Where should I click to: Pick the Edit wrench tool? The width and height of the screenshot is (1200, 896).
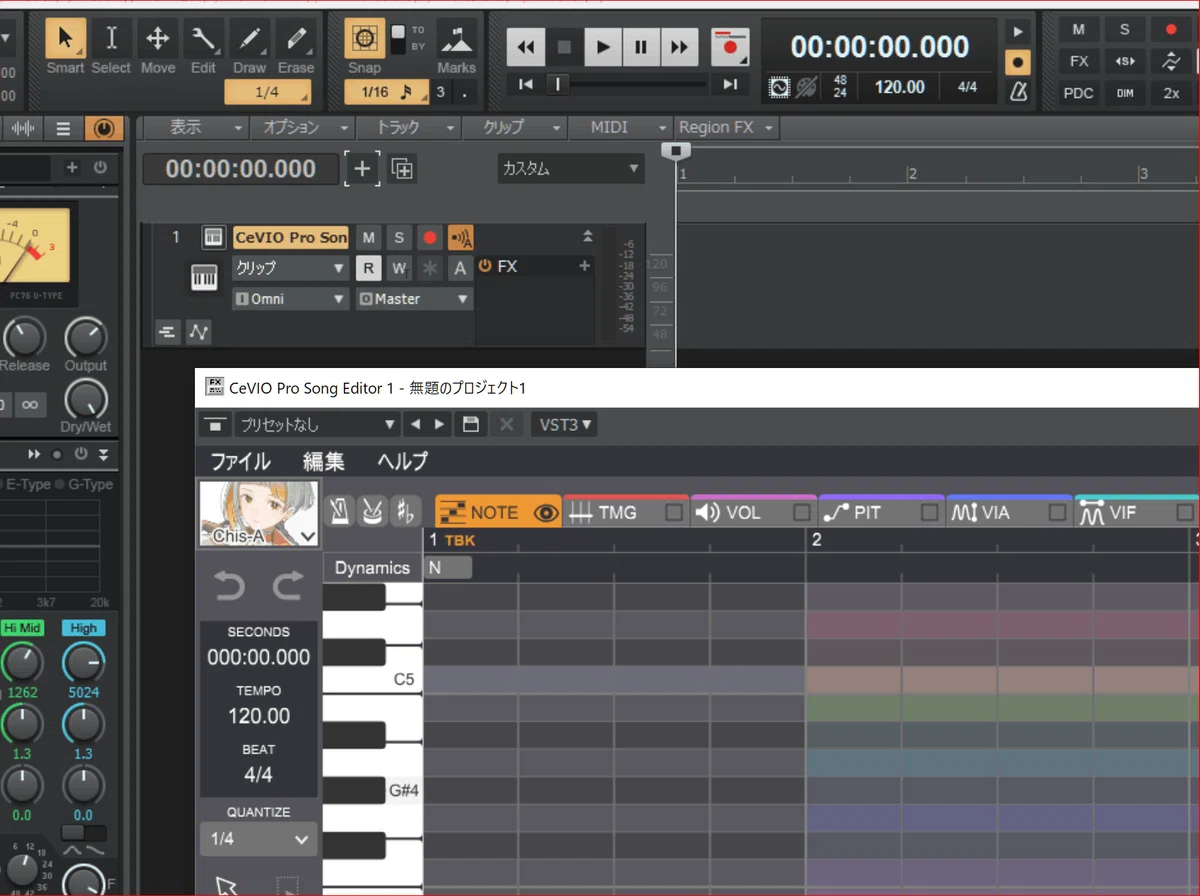tap(203, 46)
